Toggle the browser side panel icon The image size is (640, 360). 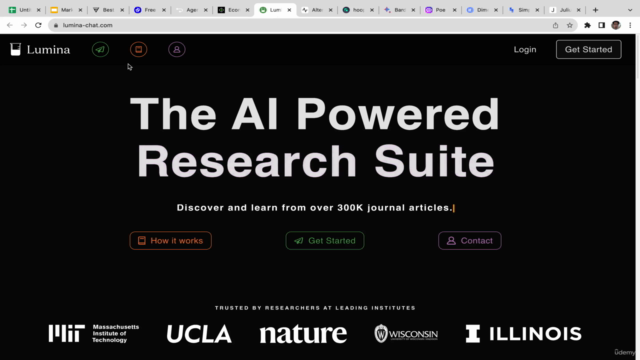click(x=602, y=25)
